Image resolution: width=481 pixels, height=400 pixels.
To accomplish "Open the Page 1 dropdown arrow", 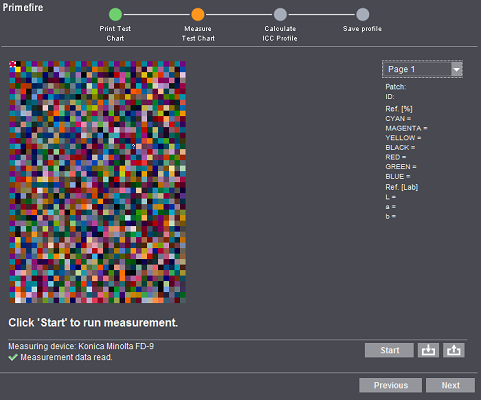I will tap(456, 69).
